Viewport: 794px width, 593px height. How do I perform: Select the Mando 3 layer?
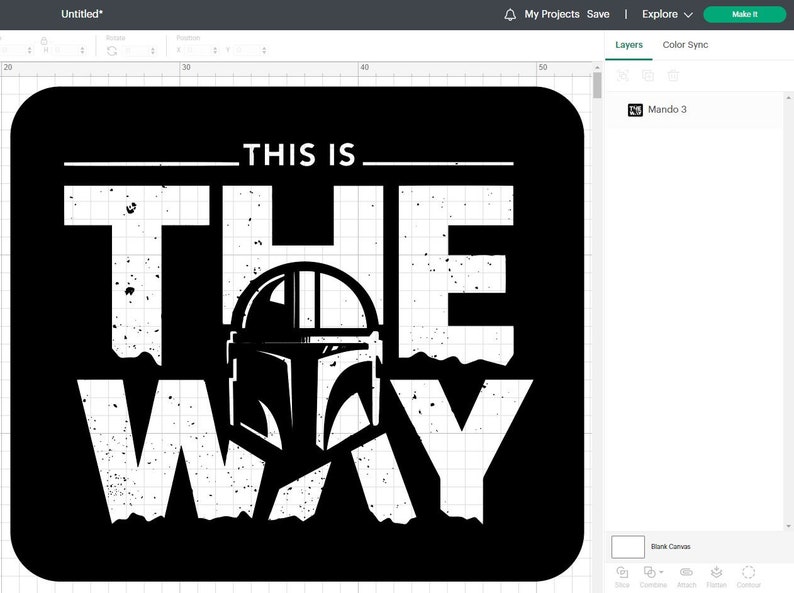click(x=694, y=109)
